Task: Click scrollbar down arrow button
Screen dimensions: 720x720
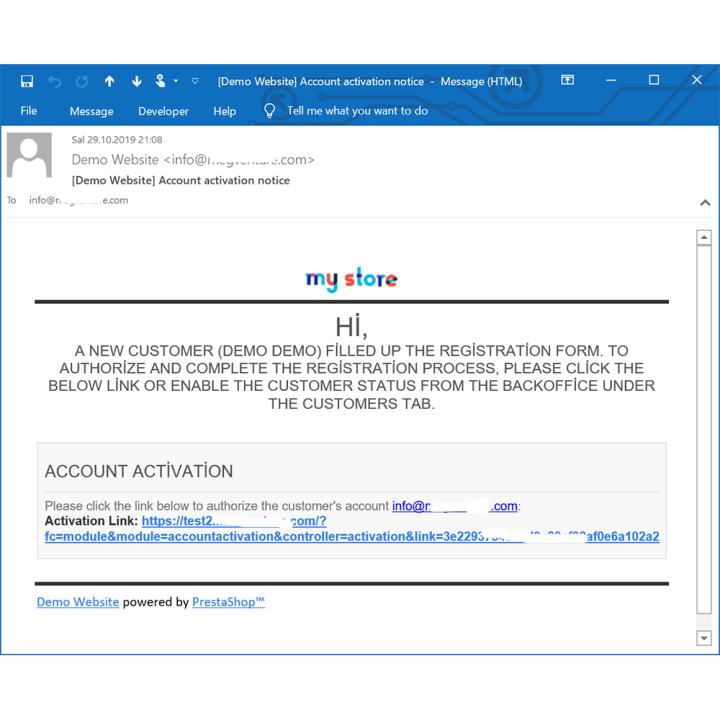Action: tap(704, 638)
